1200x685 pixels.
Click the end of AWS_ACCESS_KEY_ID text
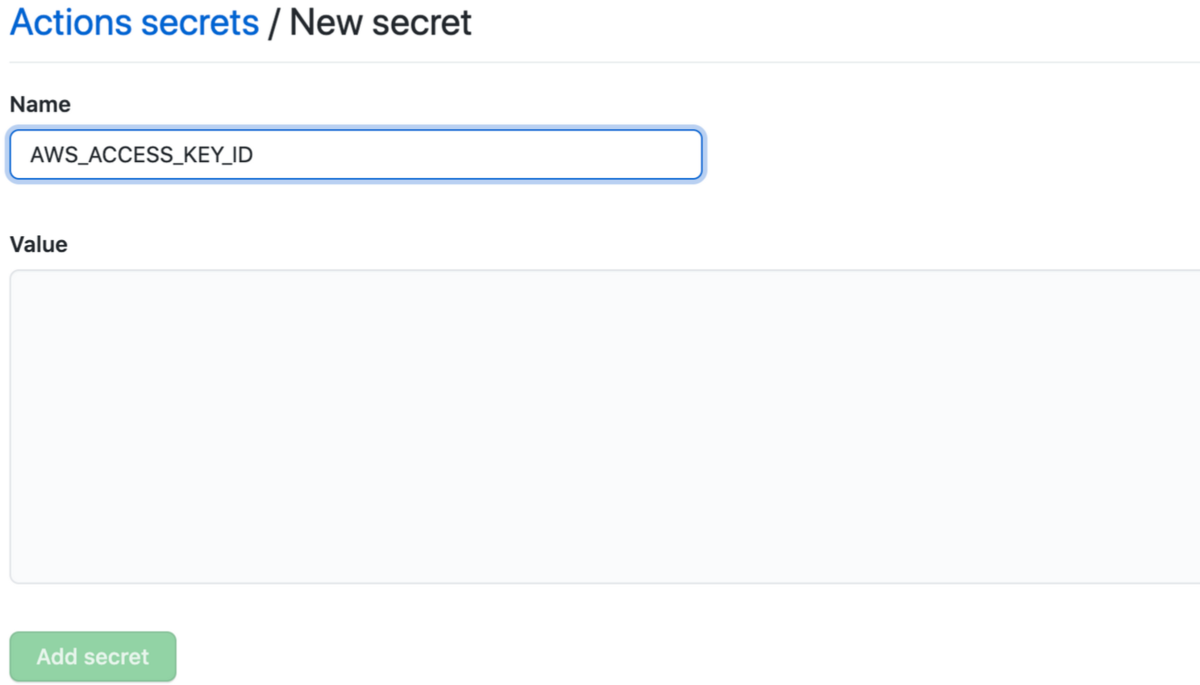(255, 155)
